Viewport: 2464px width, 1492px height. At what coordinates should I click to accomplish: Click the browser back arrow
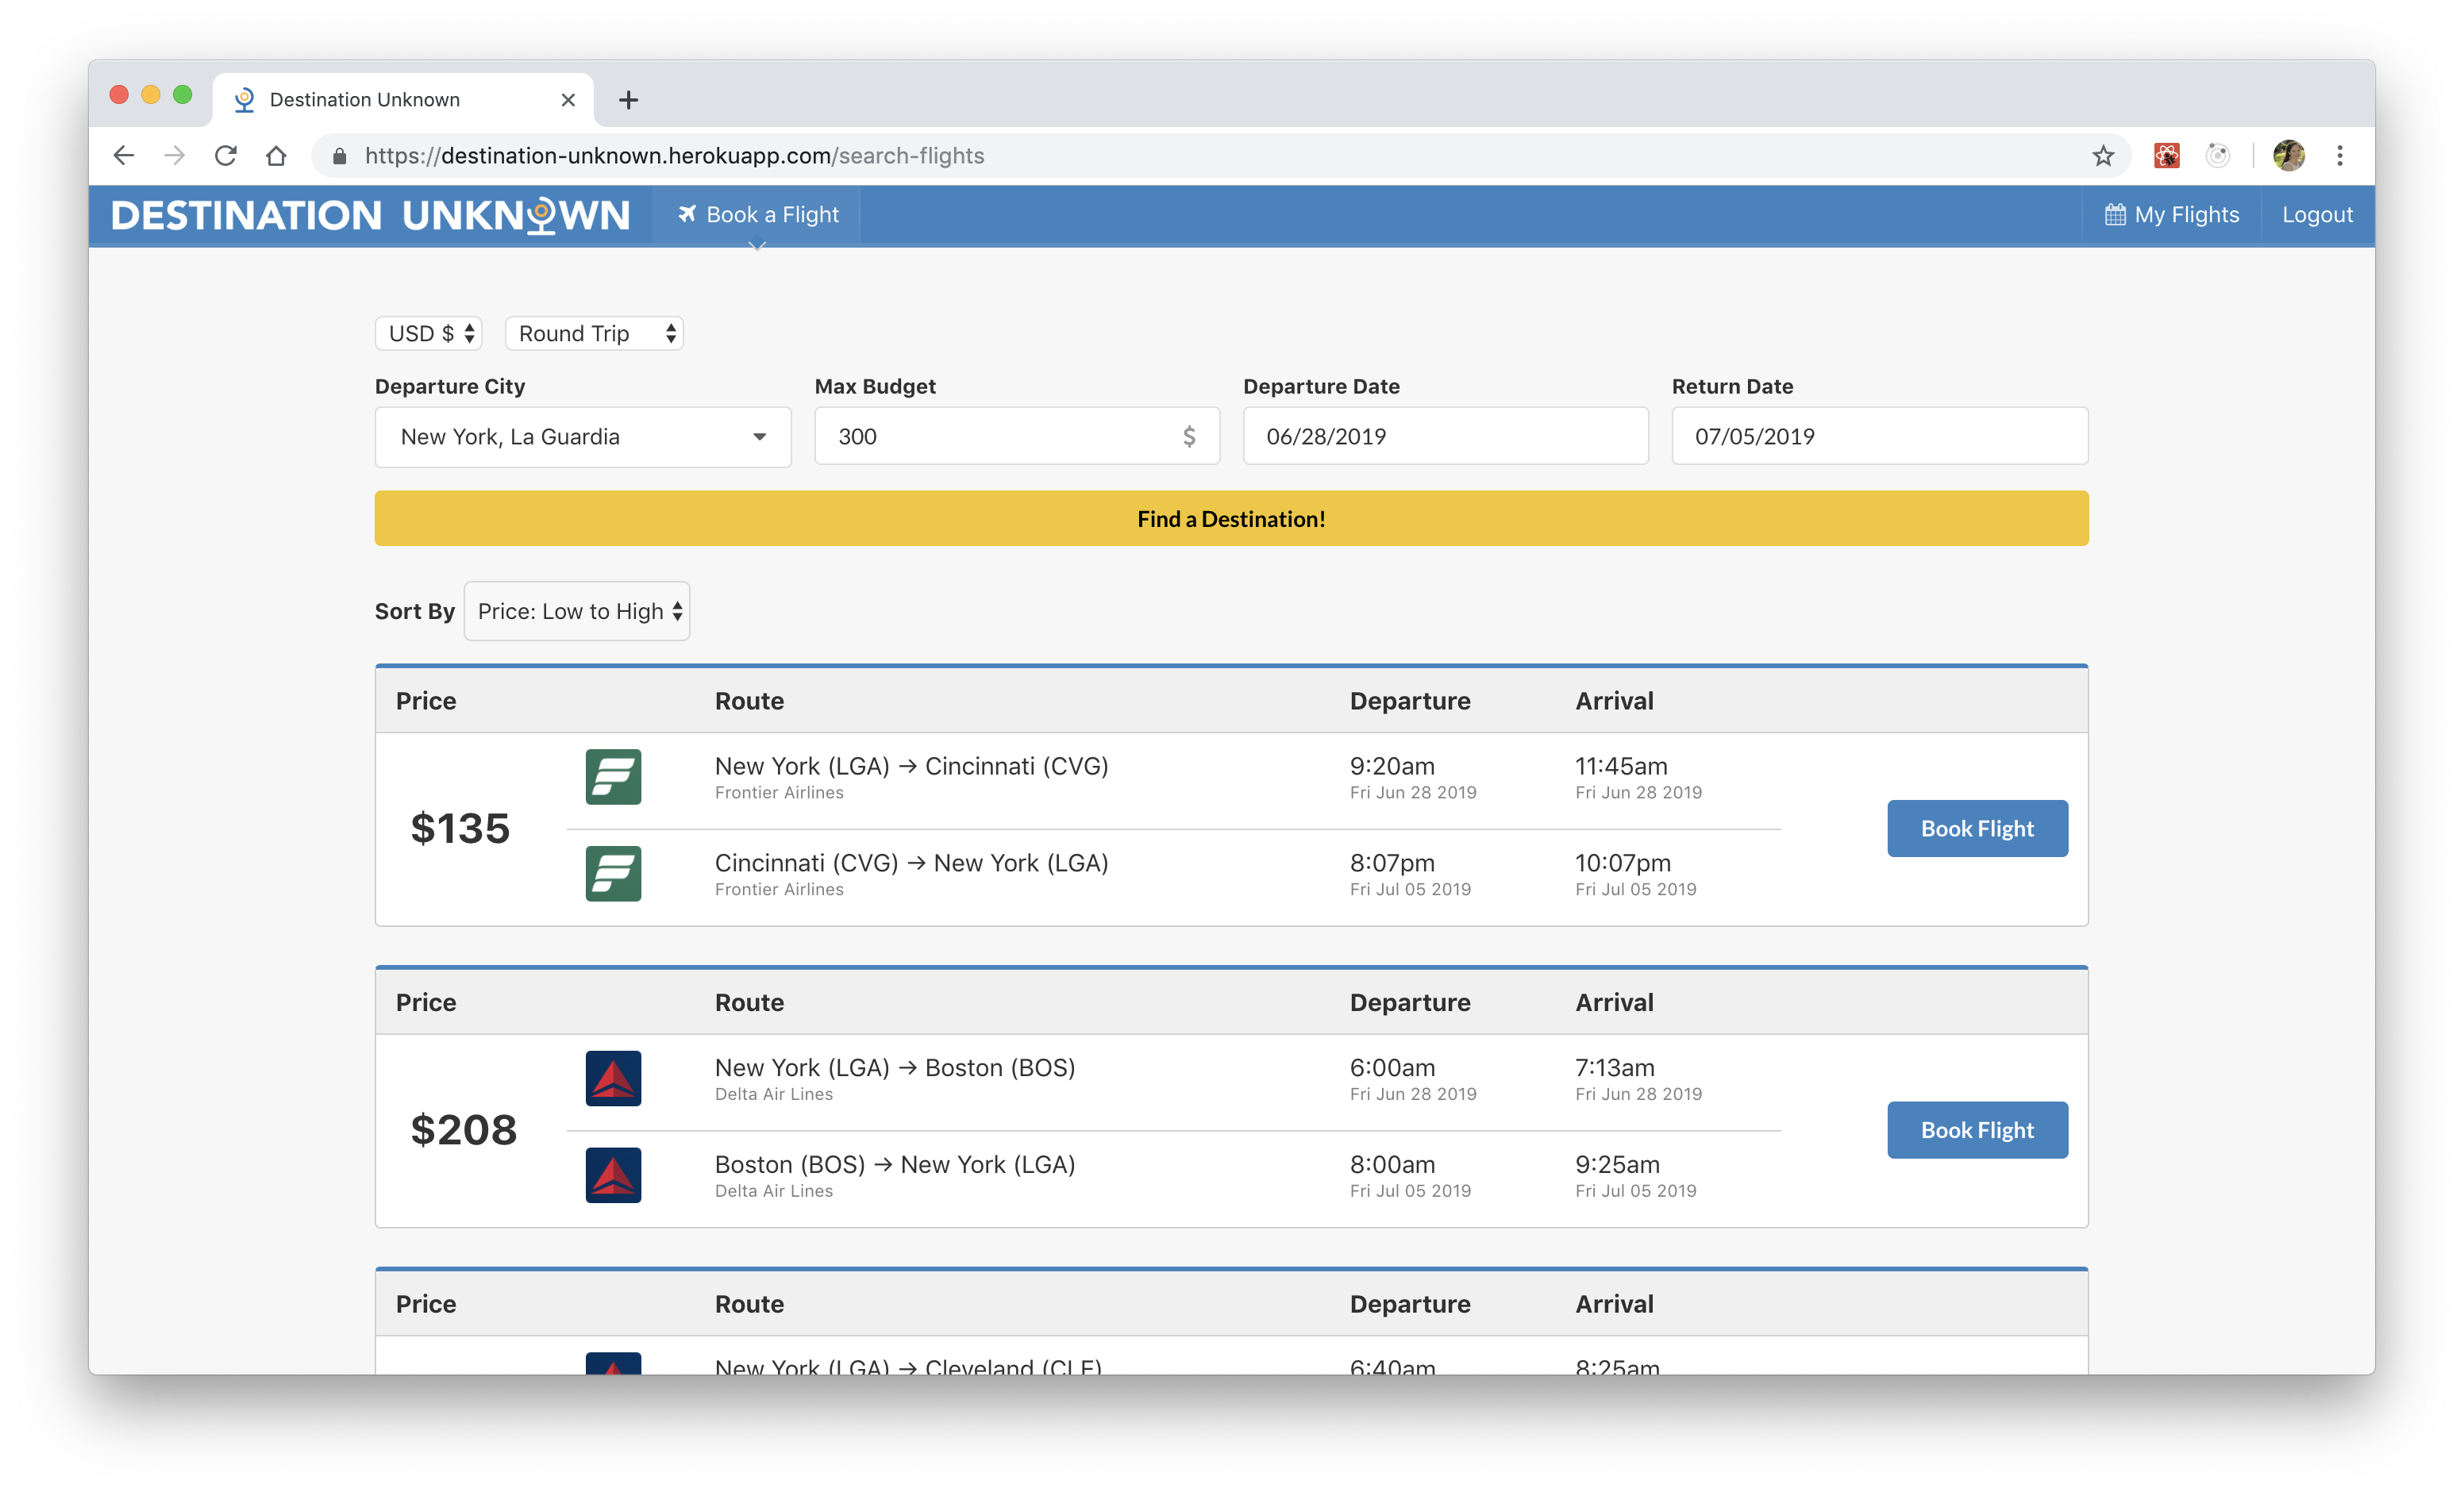click(123, 155)
